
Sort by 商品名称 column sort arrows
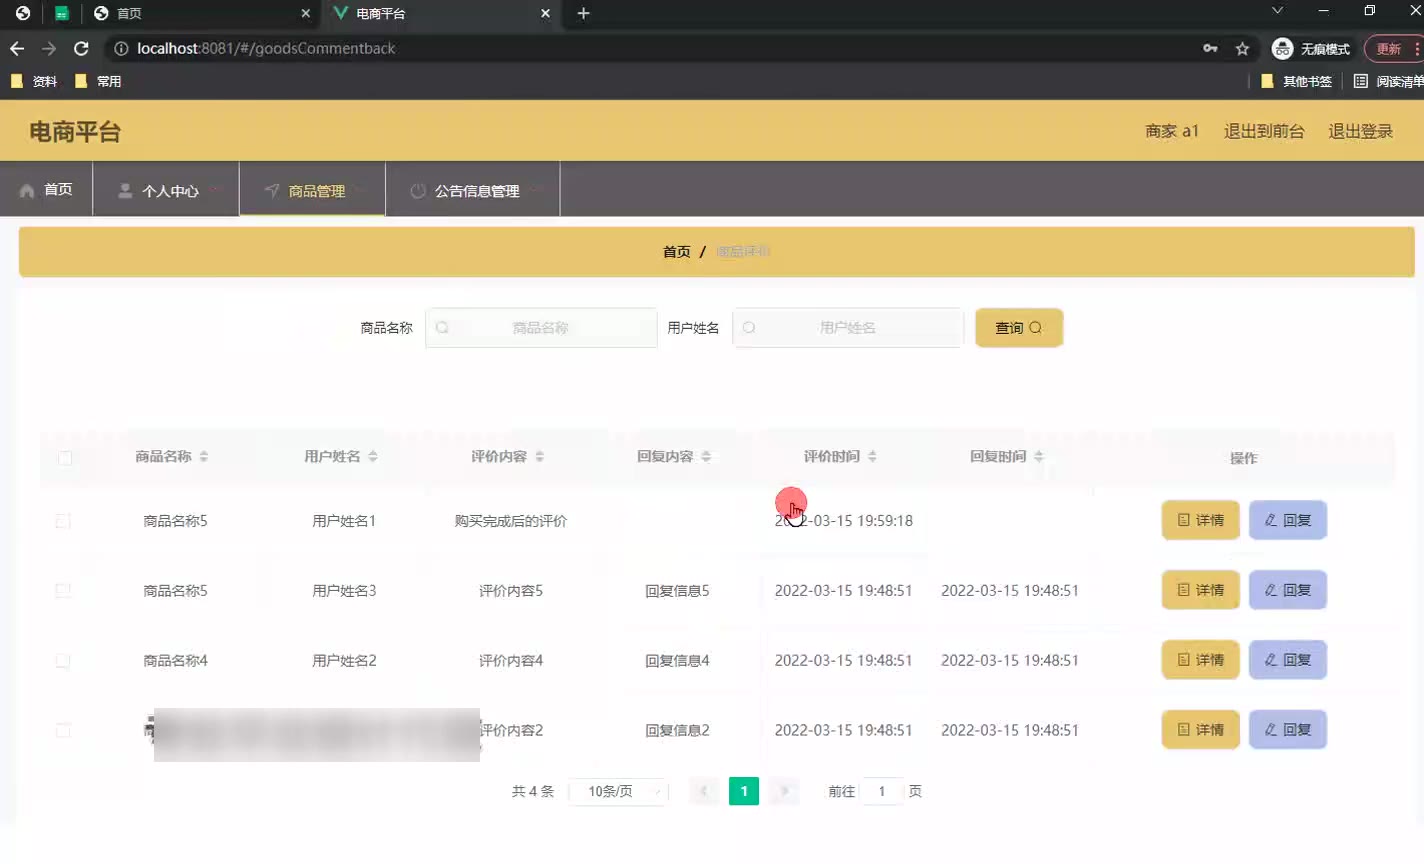coord(204,457)
